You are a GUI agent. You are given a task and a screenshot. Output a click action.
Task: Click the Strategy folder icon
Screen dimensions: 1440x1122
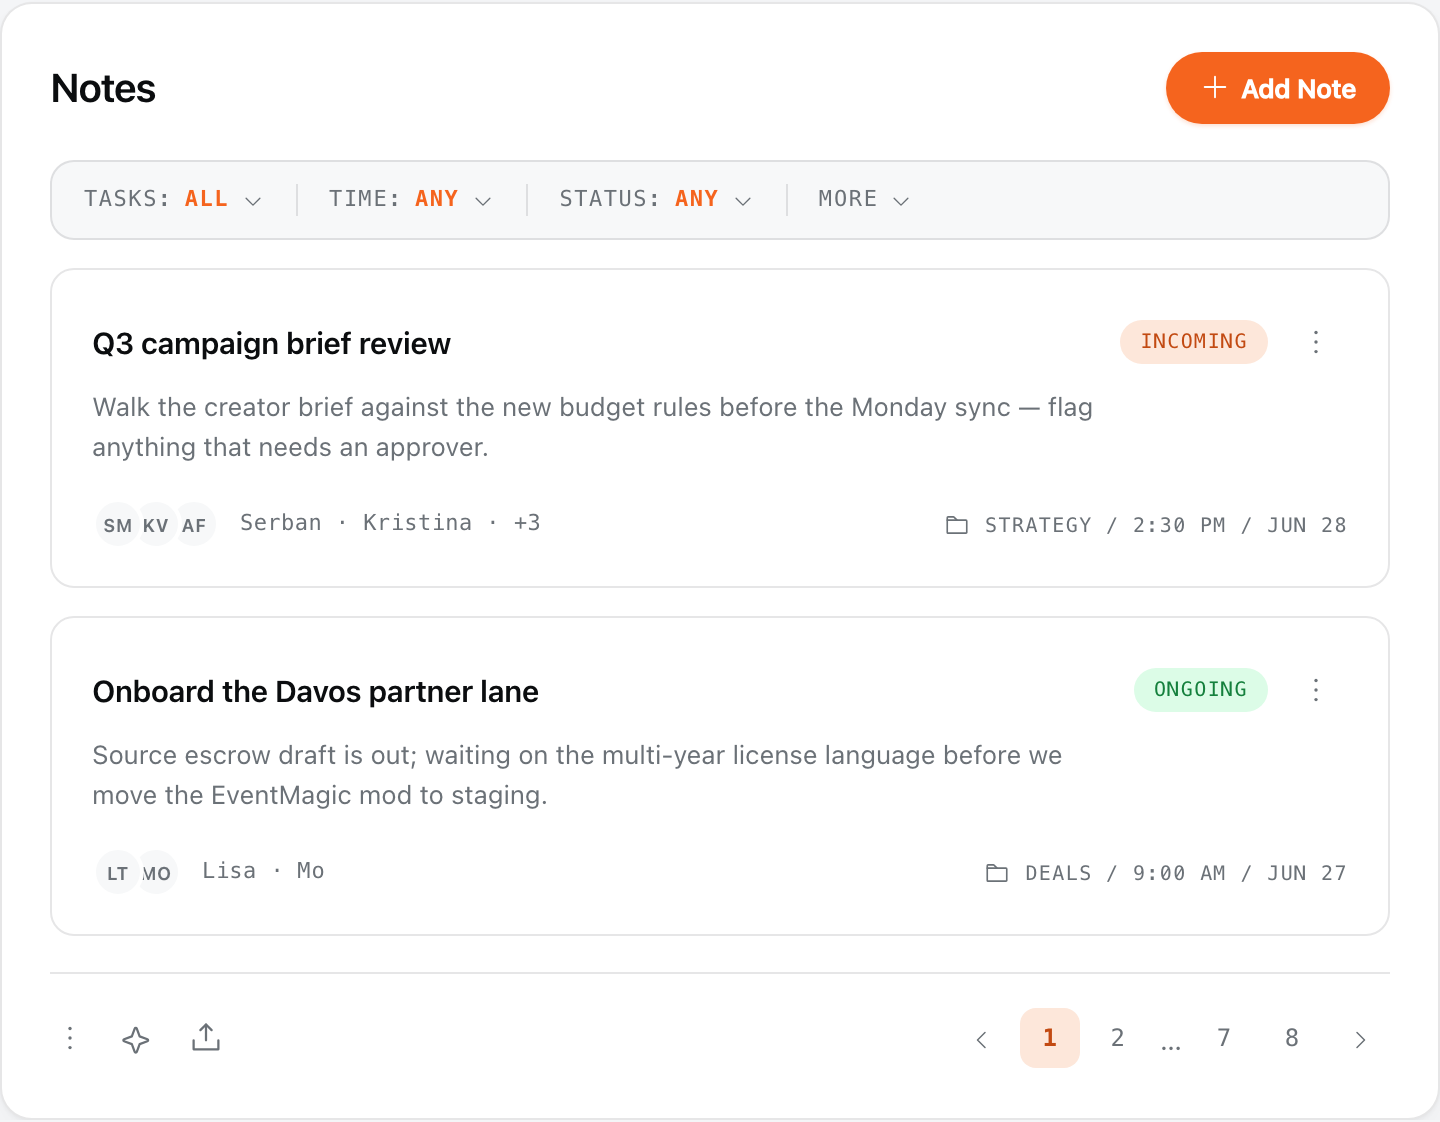[x=957, y=525]
